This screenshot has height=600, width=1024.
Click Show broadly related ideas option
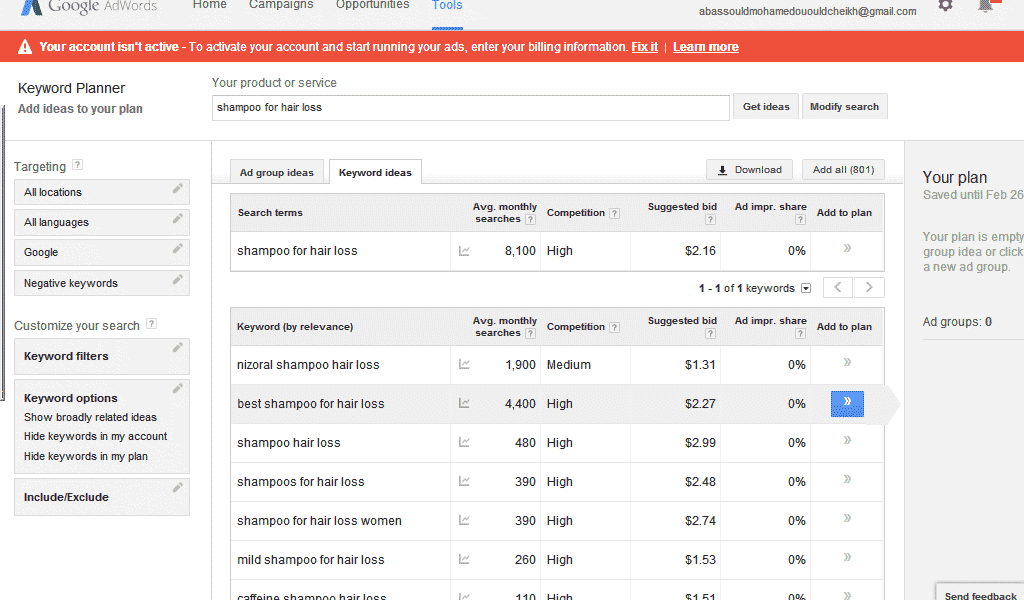[x=90, y=417]
